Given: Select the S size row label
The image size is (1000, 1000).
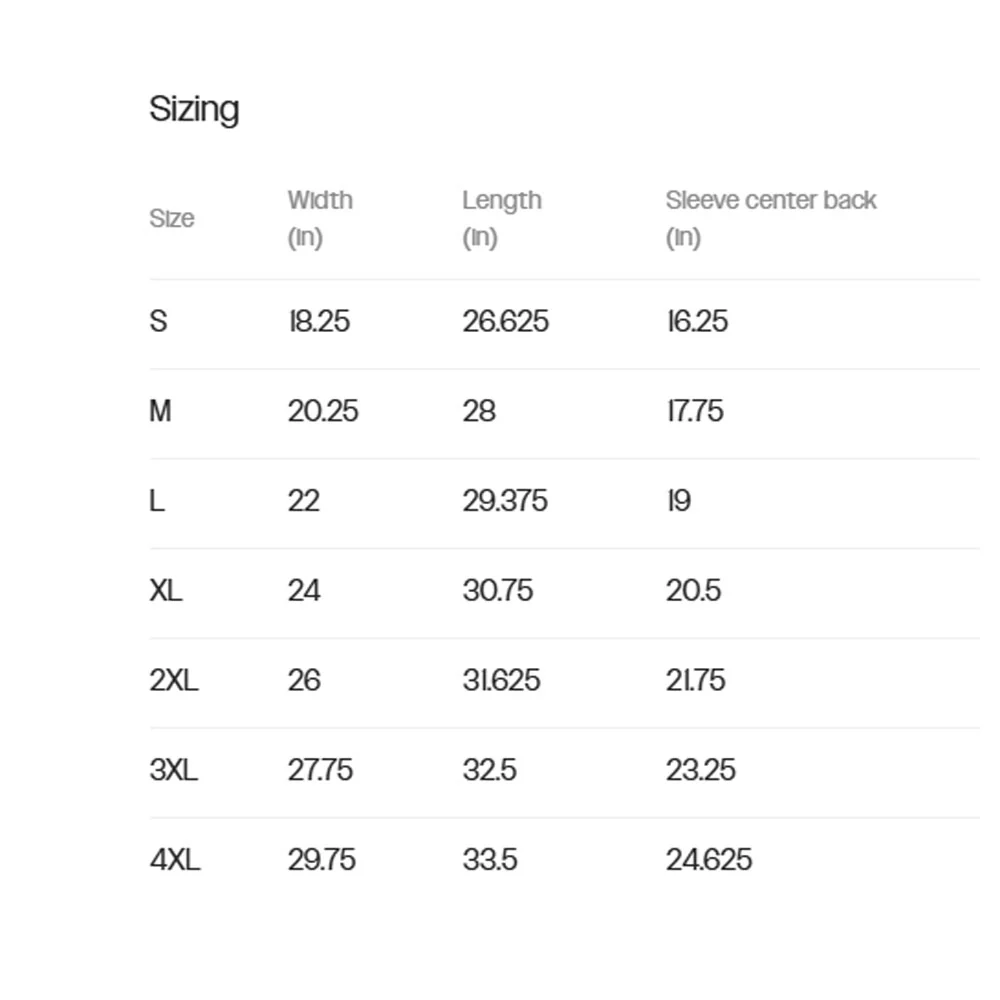Looking at the screenshot, I should click(x=158, y=321).
